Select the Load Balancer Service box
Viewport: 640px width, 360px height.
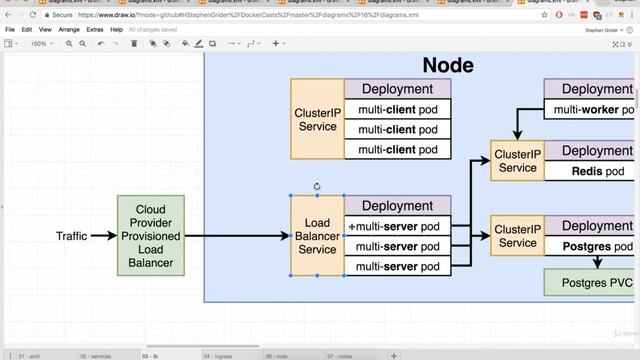tap(317, 236)
